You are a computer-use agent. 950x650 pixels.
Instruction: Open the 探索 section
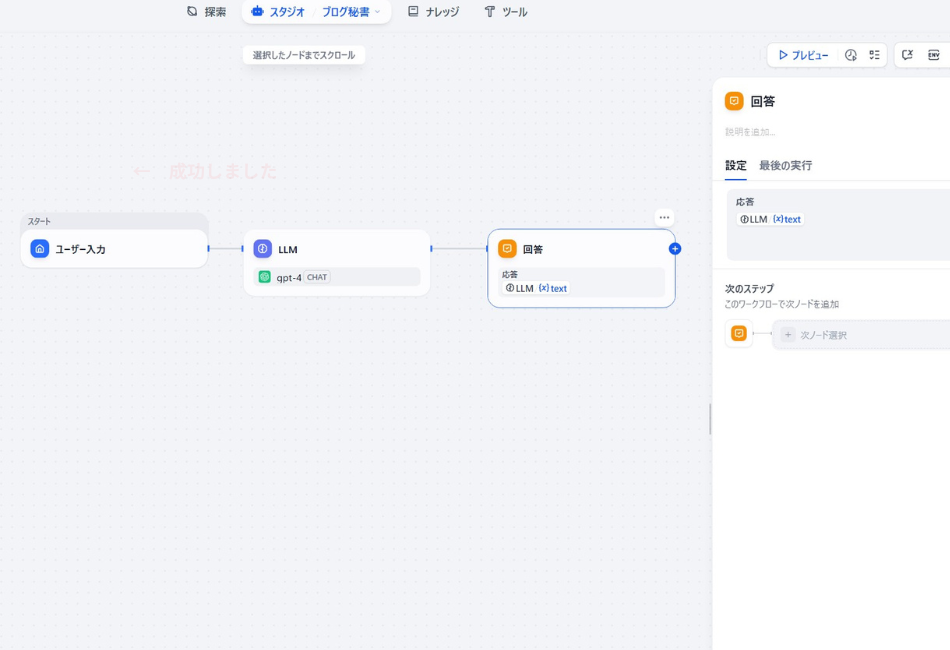(206, 12)
